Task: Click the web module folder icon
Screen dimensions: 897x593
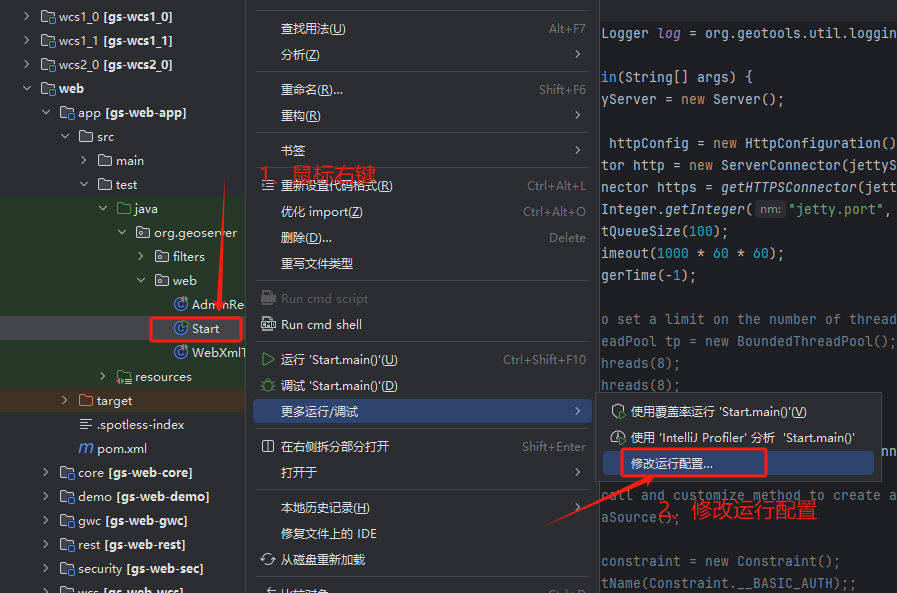Action: click(x=48, y=89)
